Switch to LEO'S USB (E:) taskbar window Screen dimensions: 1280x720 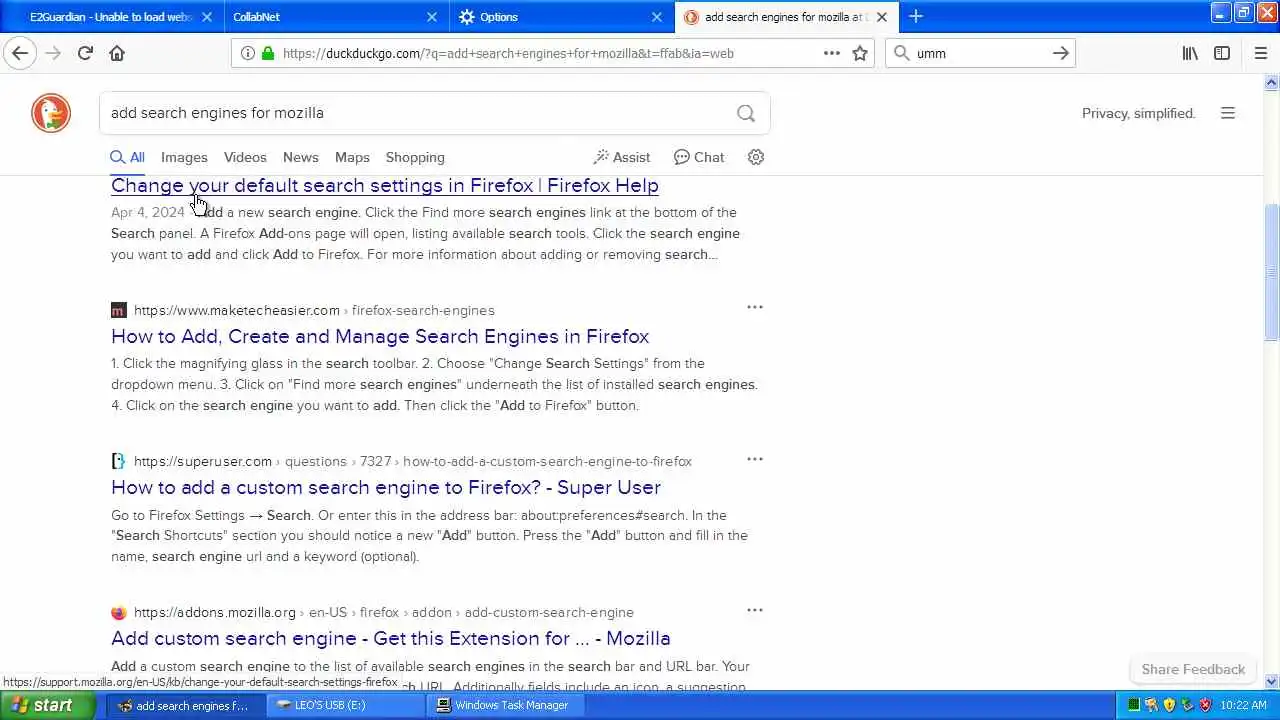point(346,705)
